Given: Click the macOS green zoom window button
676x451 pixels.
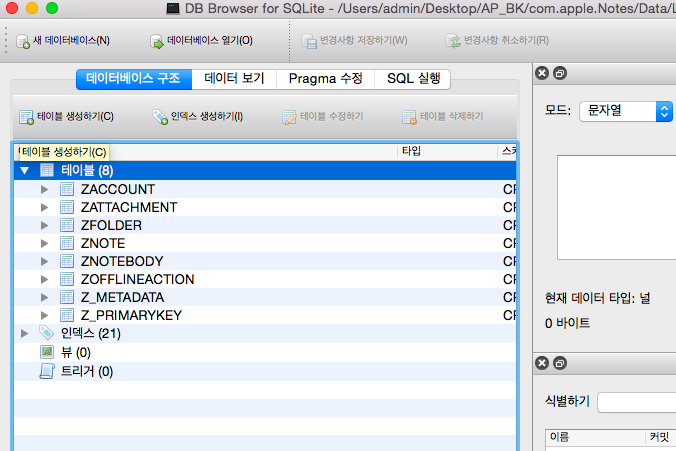Looking at the screenshot, I should (52, 8).
